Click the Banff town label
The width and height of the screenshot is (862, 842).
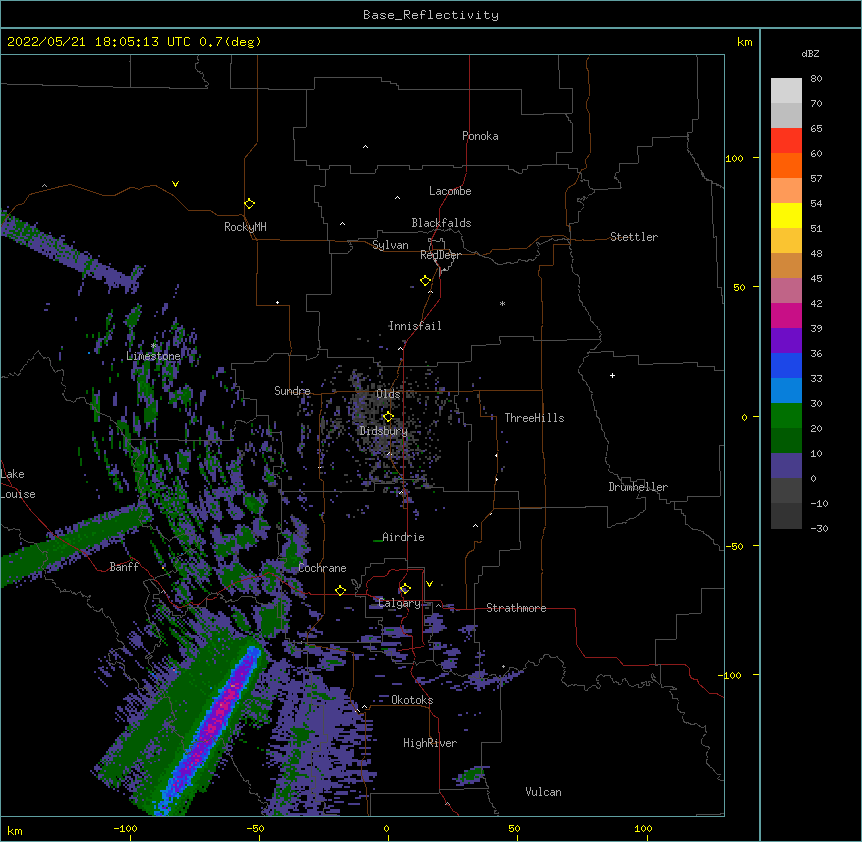(x=124, y=567)
